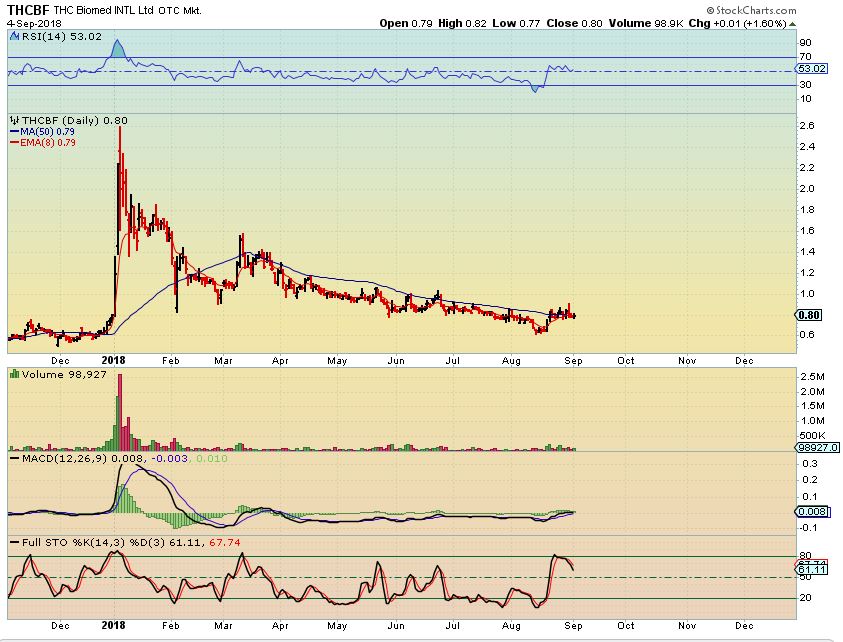Click the price axis tag 0.80
This screenshot has width=843, height=642.
tap(809, 315)
